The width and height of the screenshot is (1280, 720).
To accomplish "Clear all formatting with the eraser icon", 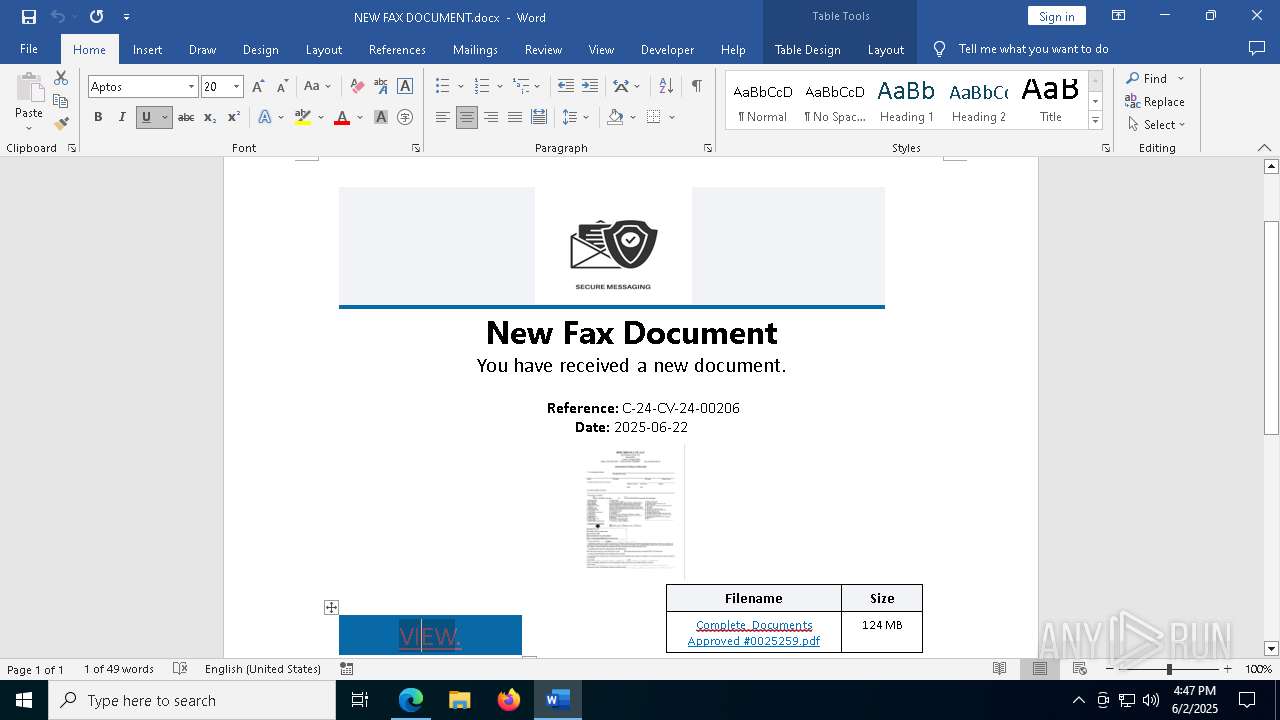I will click(x=357, y=87).
